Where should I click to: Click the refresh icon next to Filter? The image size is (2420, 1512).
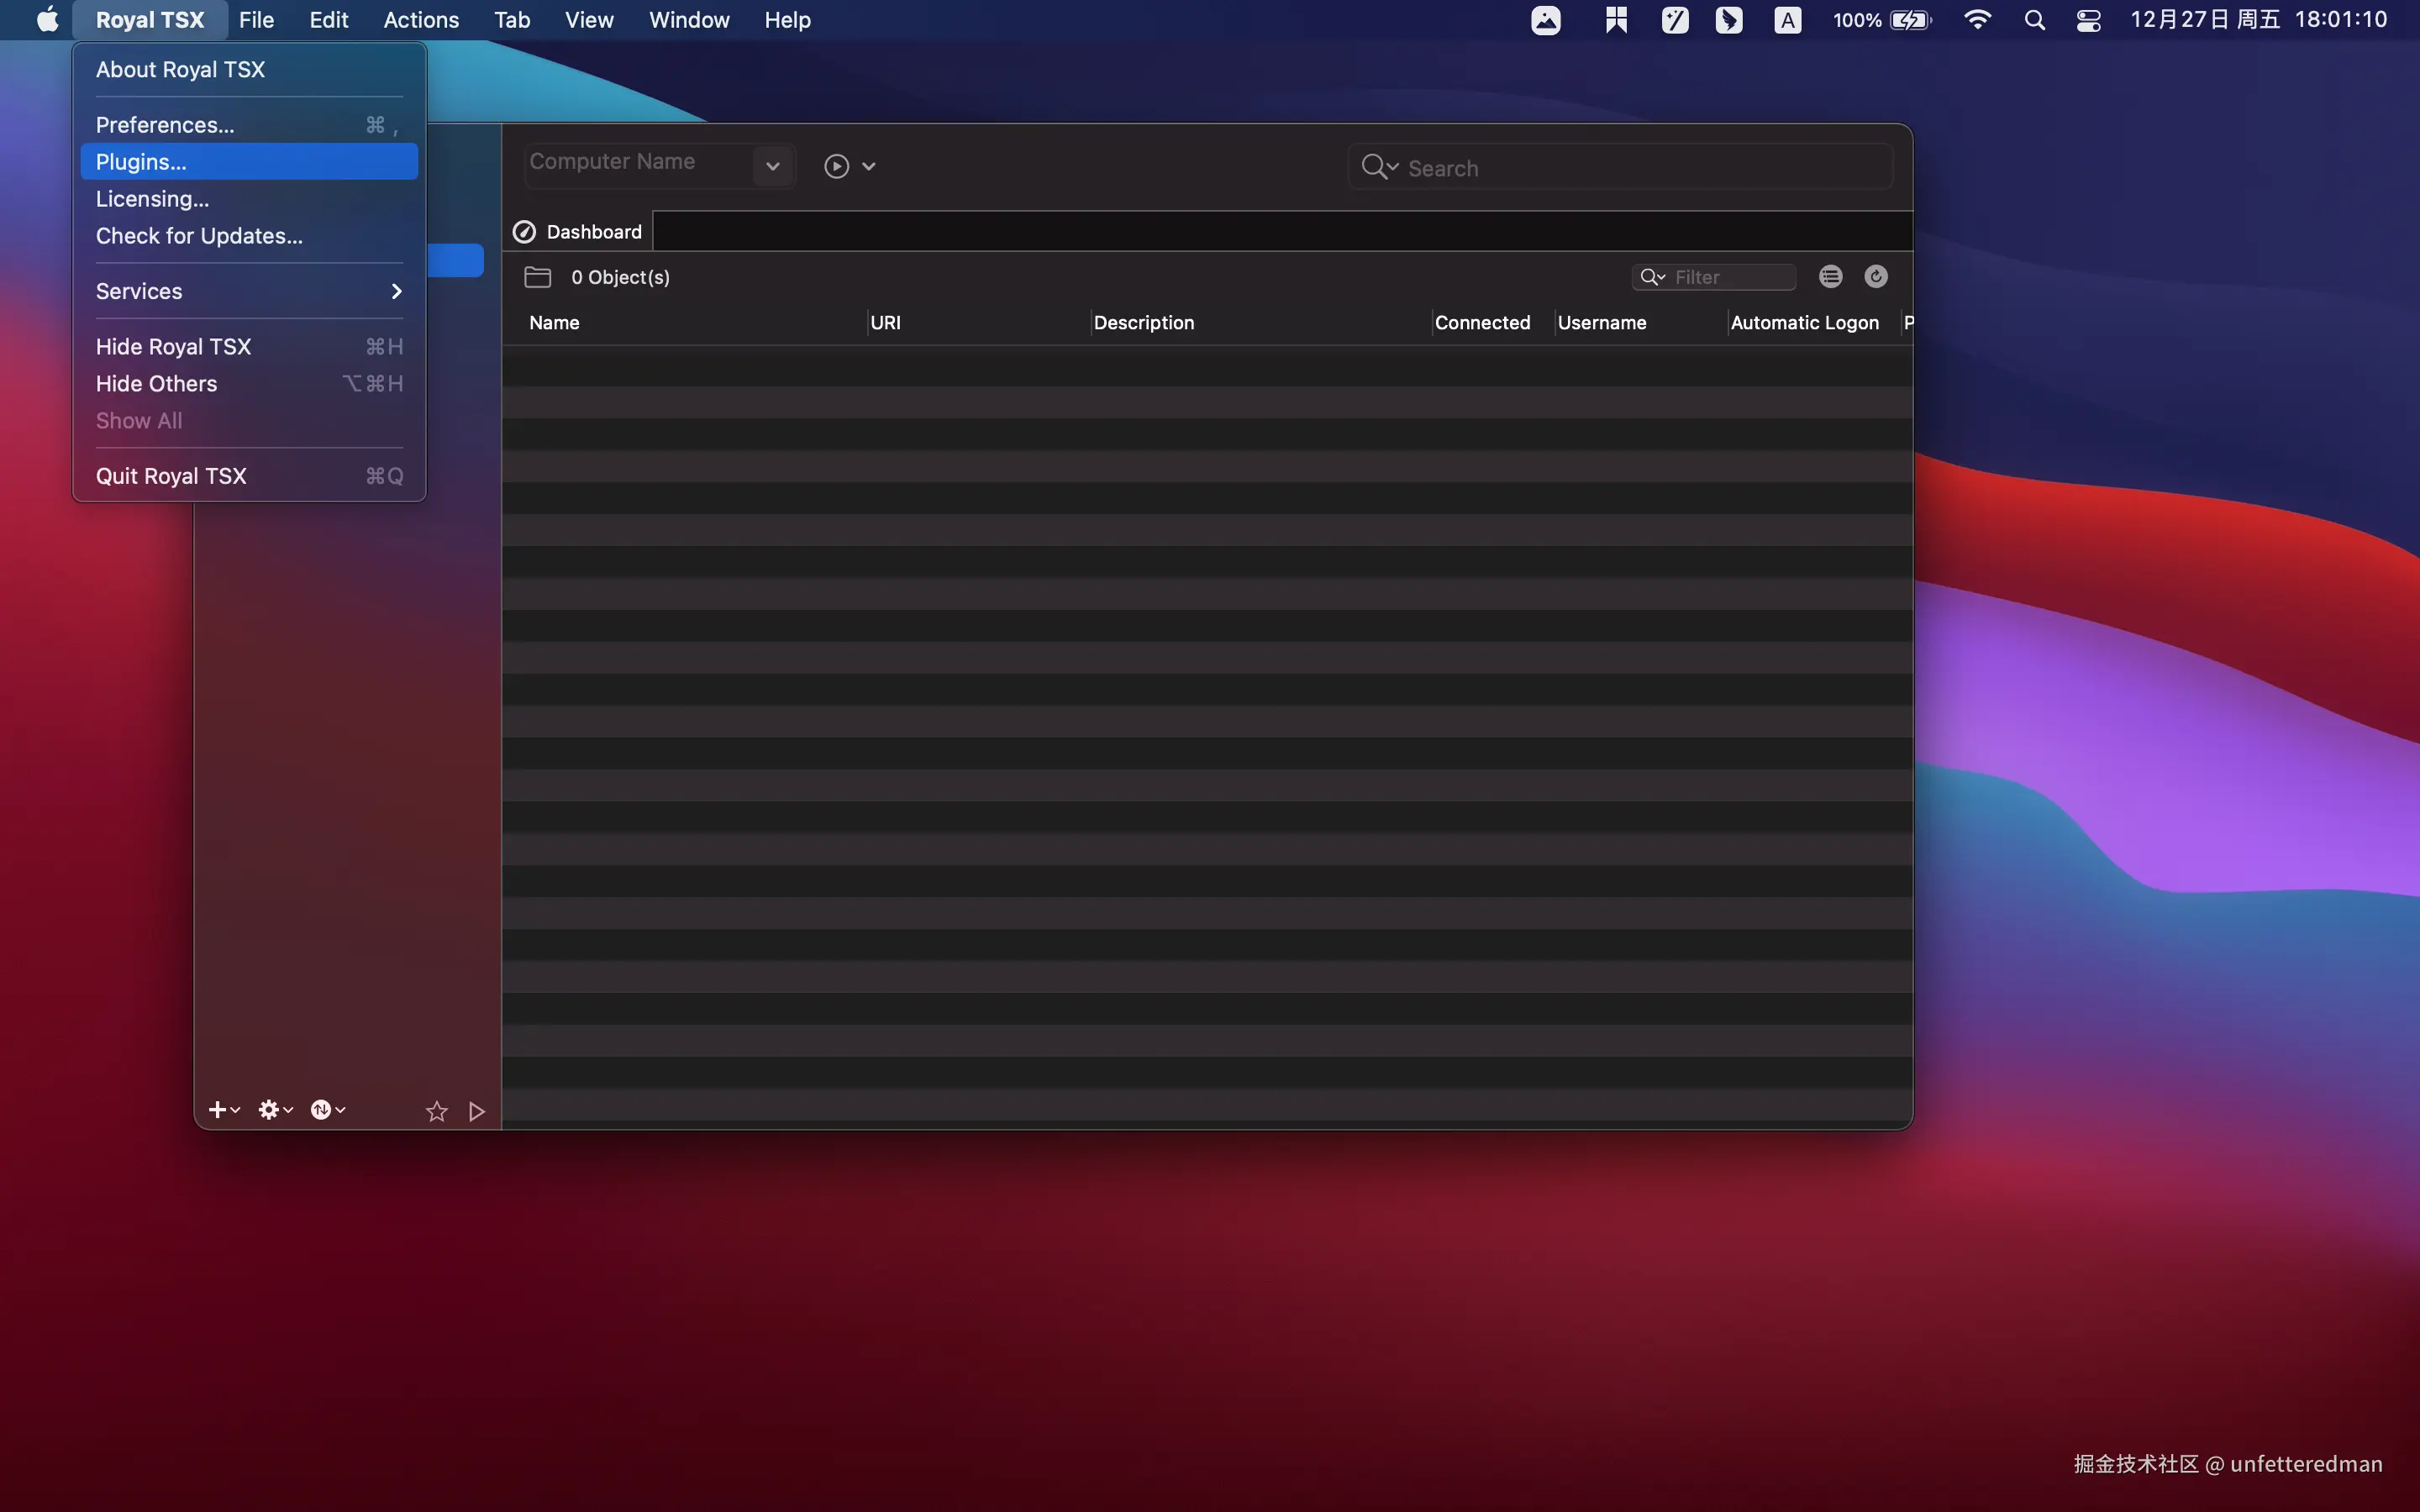pos(1876,277)
